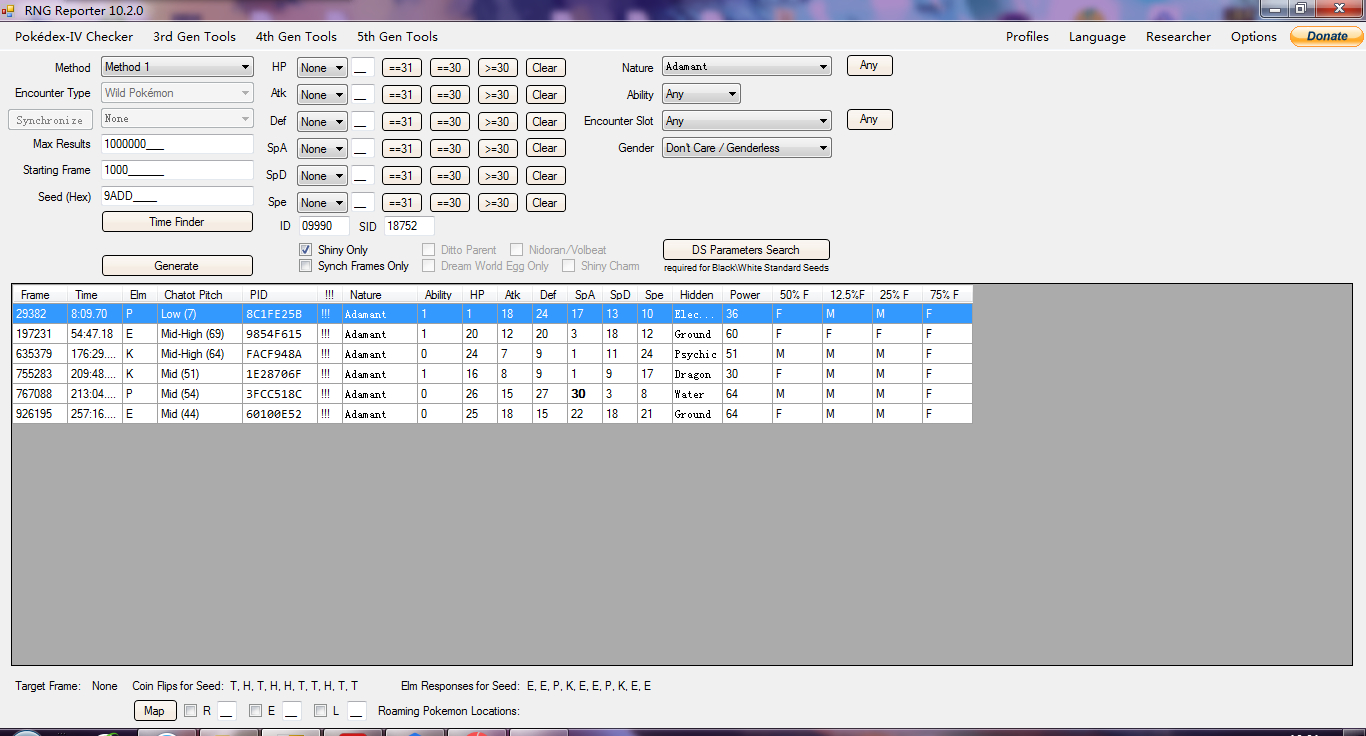Click the Donate button
Screen dimensions: 1366x736
tap(1327, 36)
